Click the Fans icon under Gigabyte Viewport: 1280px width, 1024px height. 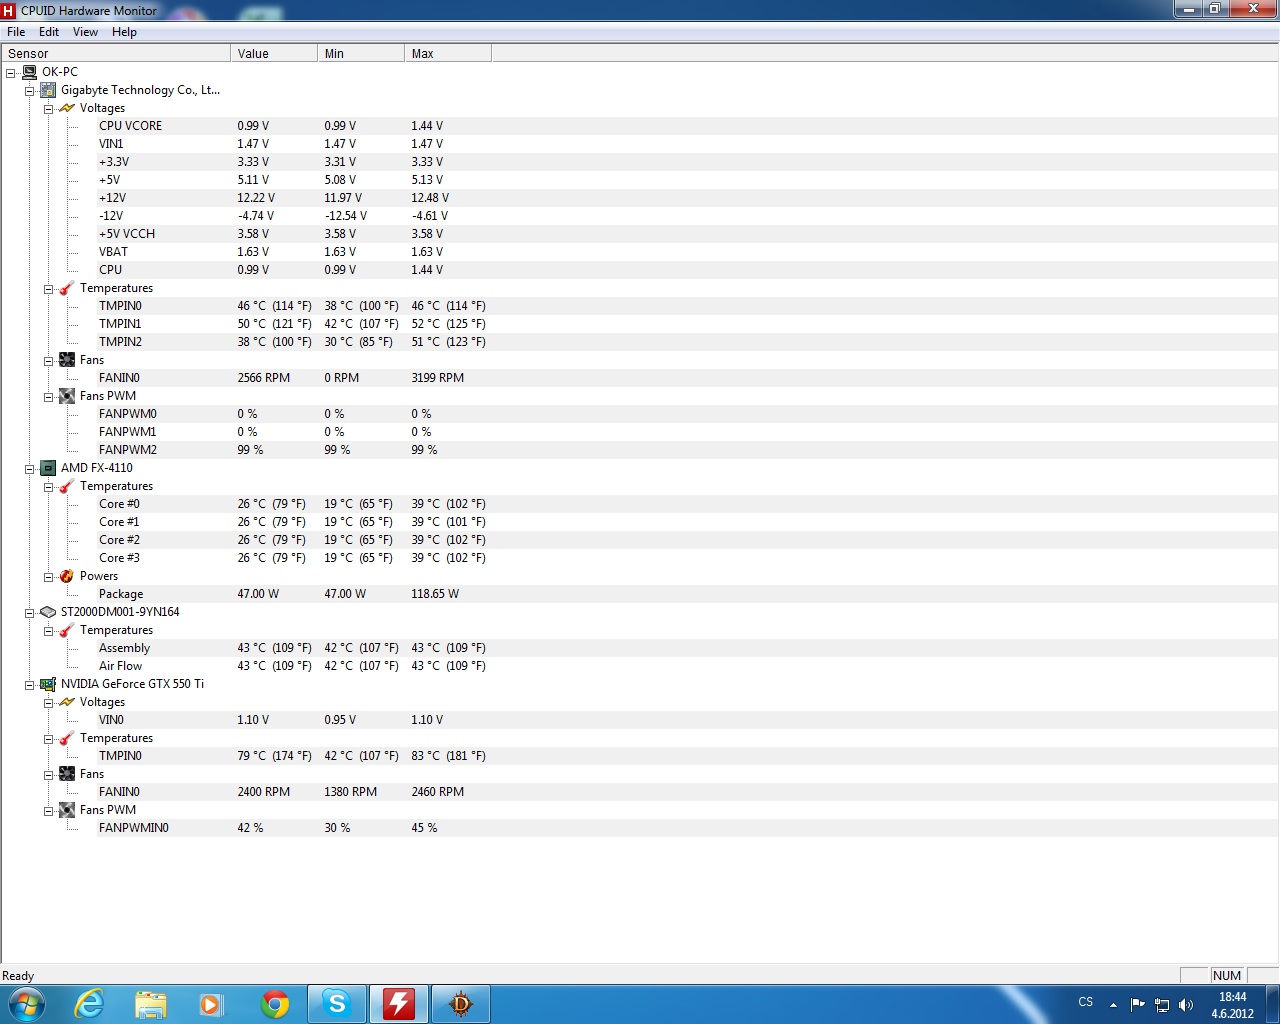point(67,360)
